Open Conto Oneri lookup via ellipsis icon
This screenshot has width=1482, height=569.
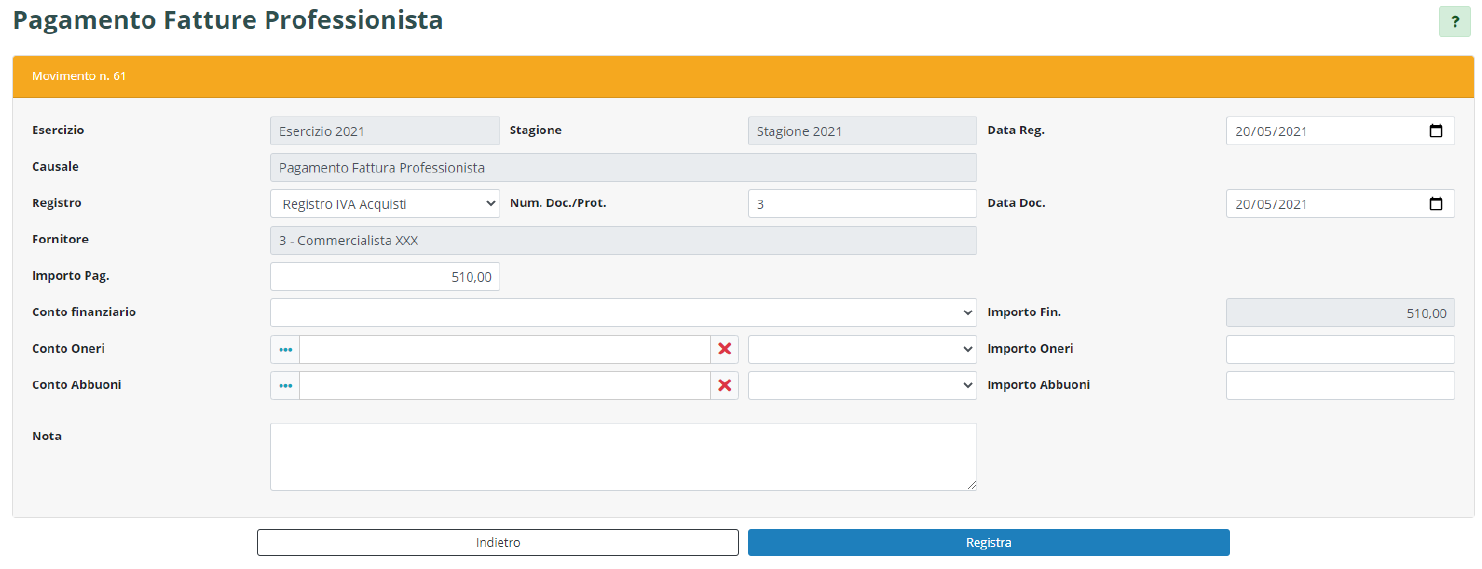tap(285, 349)
